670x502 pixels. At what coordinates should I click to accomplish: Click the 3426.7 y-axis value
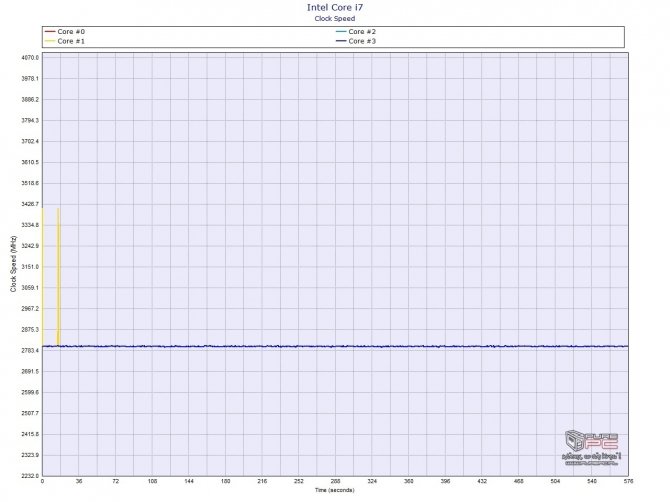click(x=30, y=204)
